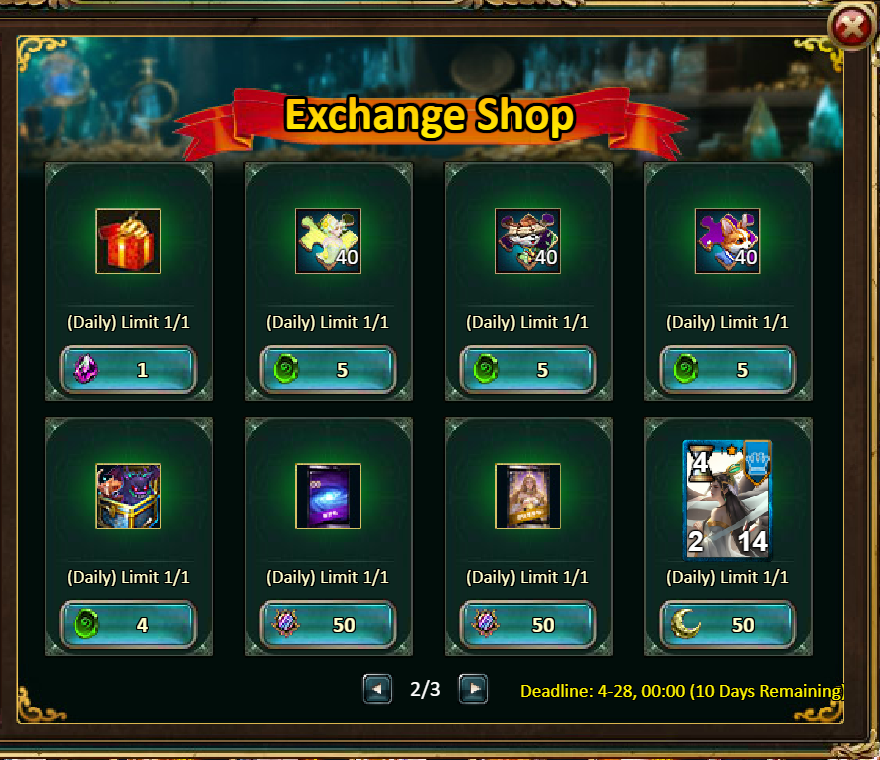
Task: Select the raccoon puzzle piece item
Action: coord(528,241)
